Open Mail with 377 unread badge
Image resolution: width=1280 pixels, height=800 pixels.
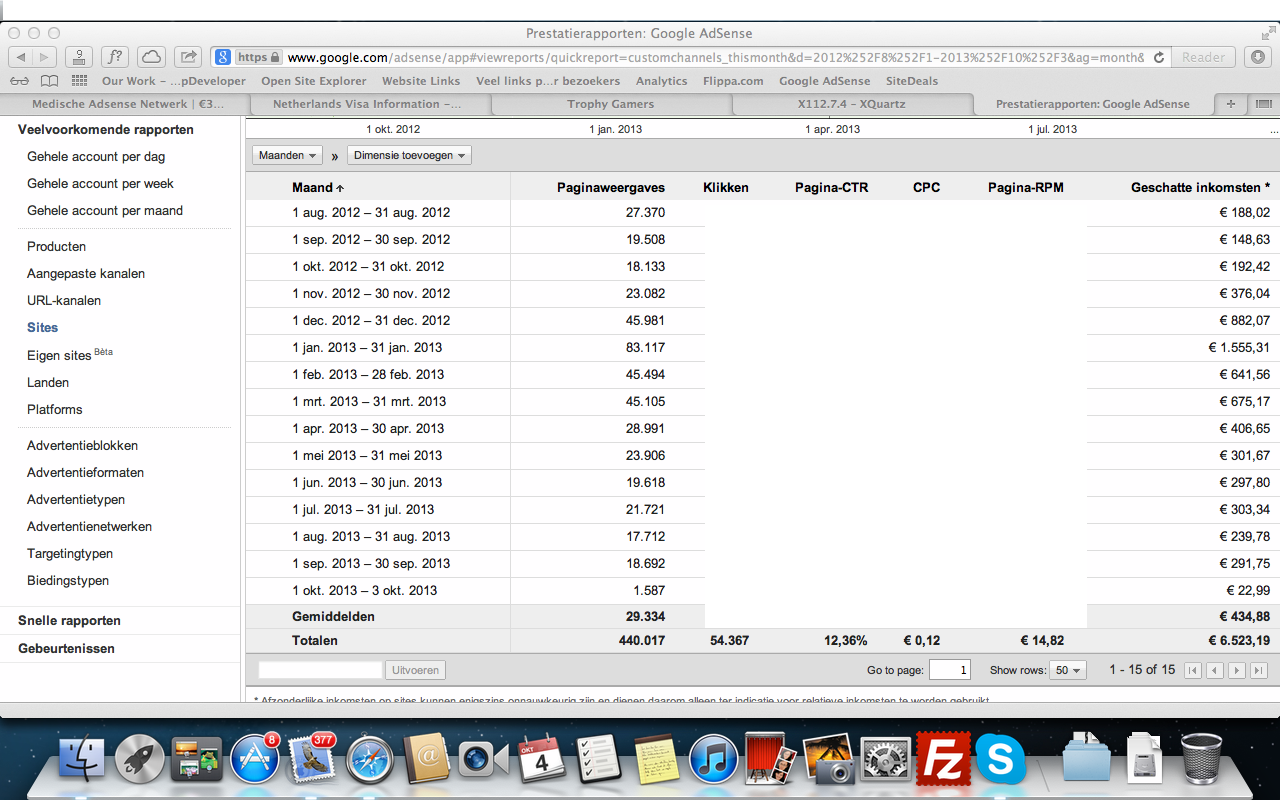312,760
